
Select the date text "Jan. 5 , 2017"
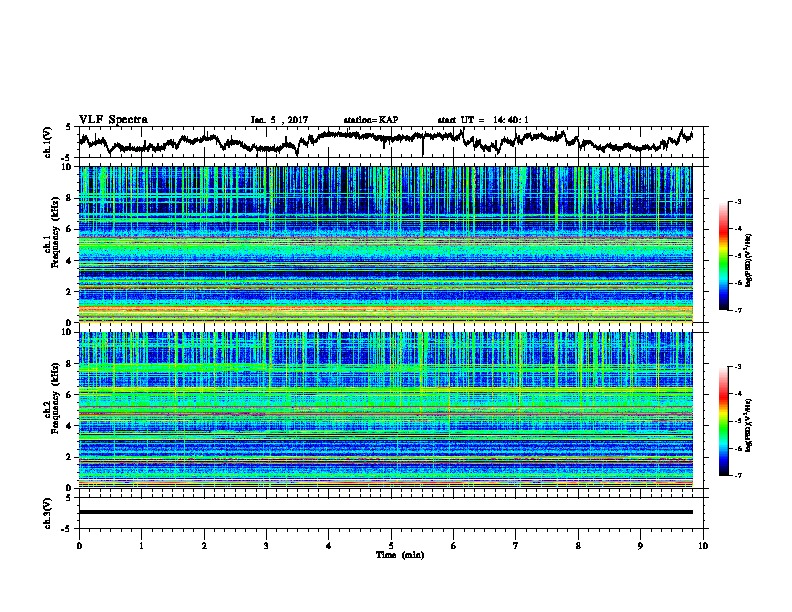279,120
